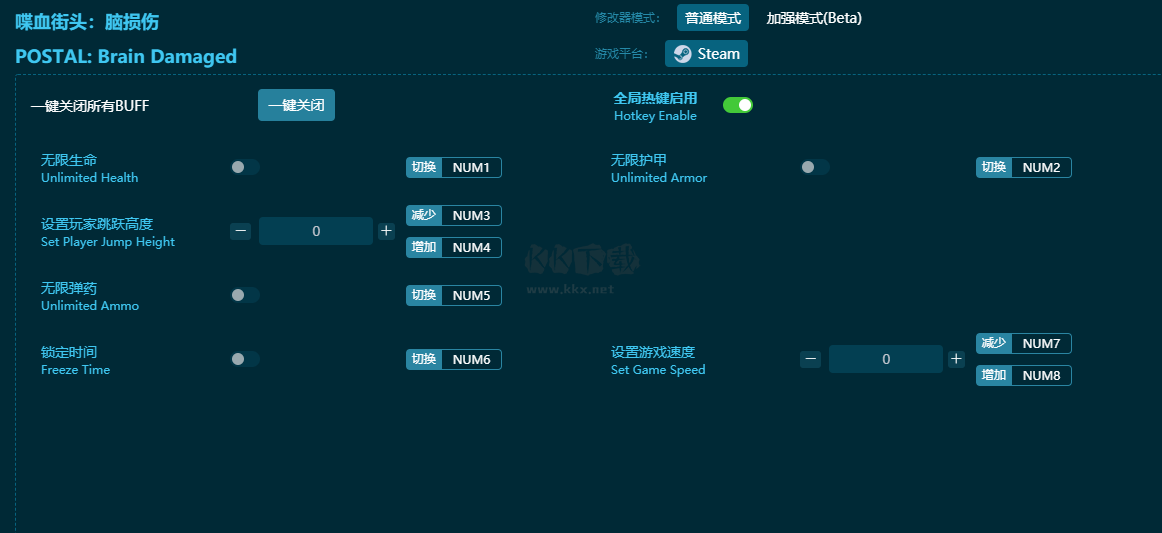Click the Unlimited Health label
Image resolution: width=1162 pixels, height=533 pixels.
90,178
